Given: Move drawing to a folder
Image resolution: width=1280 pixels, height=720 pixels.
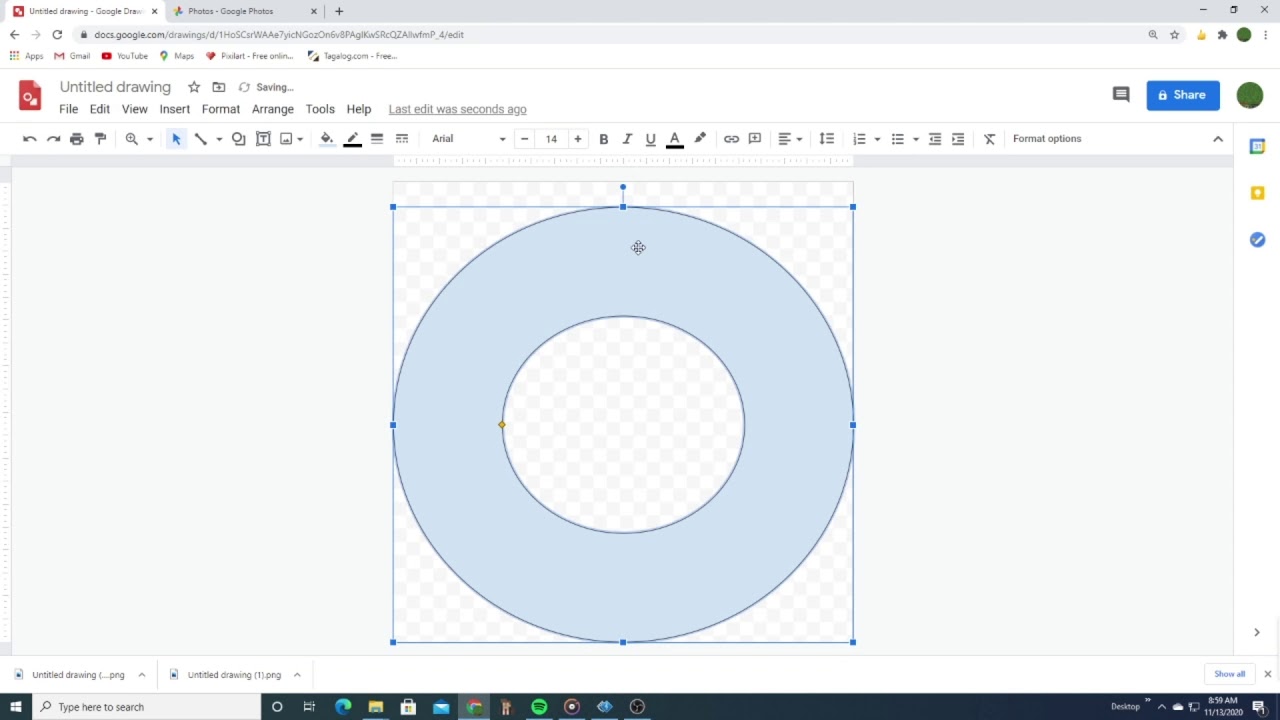Looking at the screenshot, I should click(x=219, y=87).
